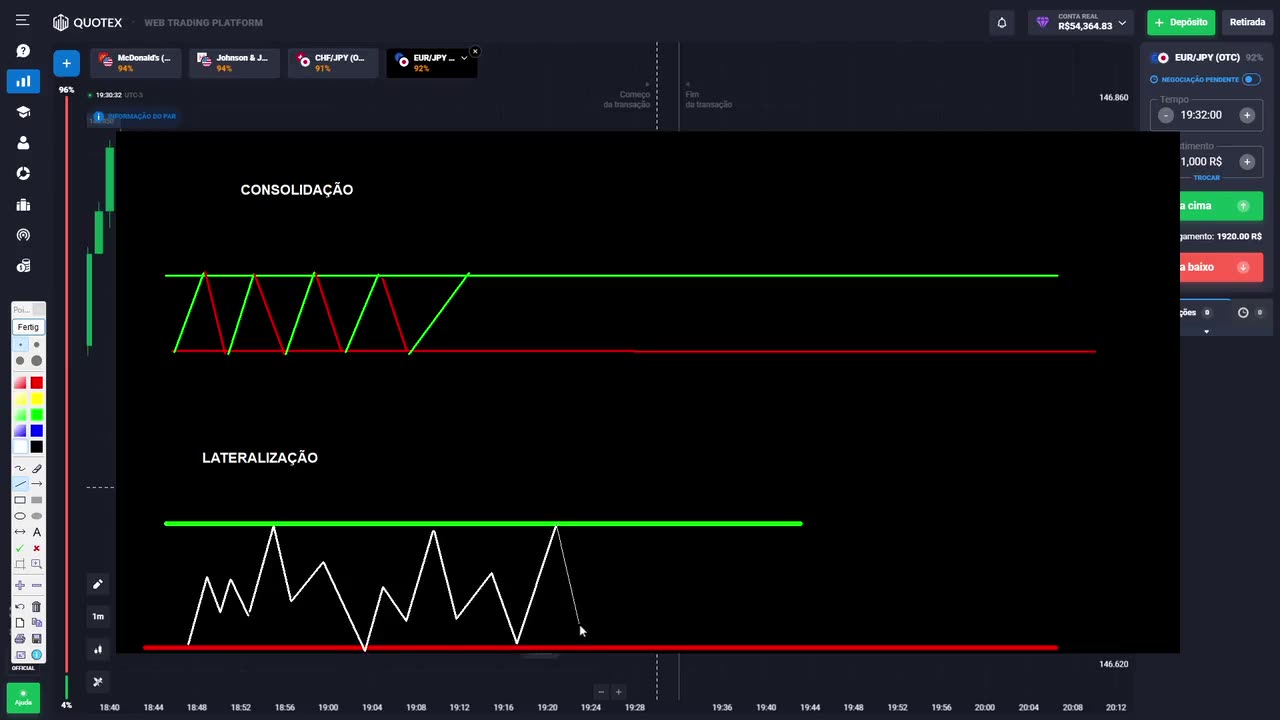
Task: Click the Fertig button in drawing palette
Action: (28, 327)
